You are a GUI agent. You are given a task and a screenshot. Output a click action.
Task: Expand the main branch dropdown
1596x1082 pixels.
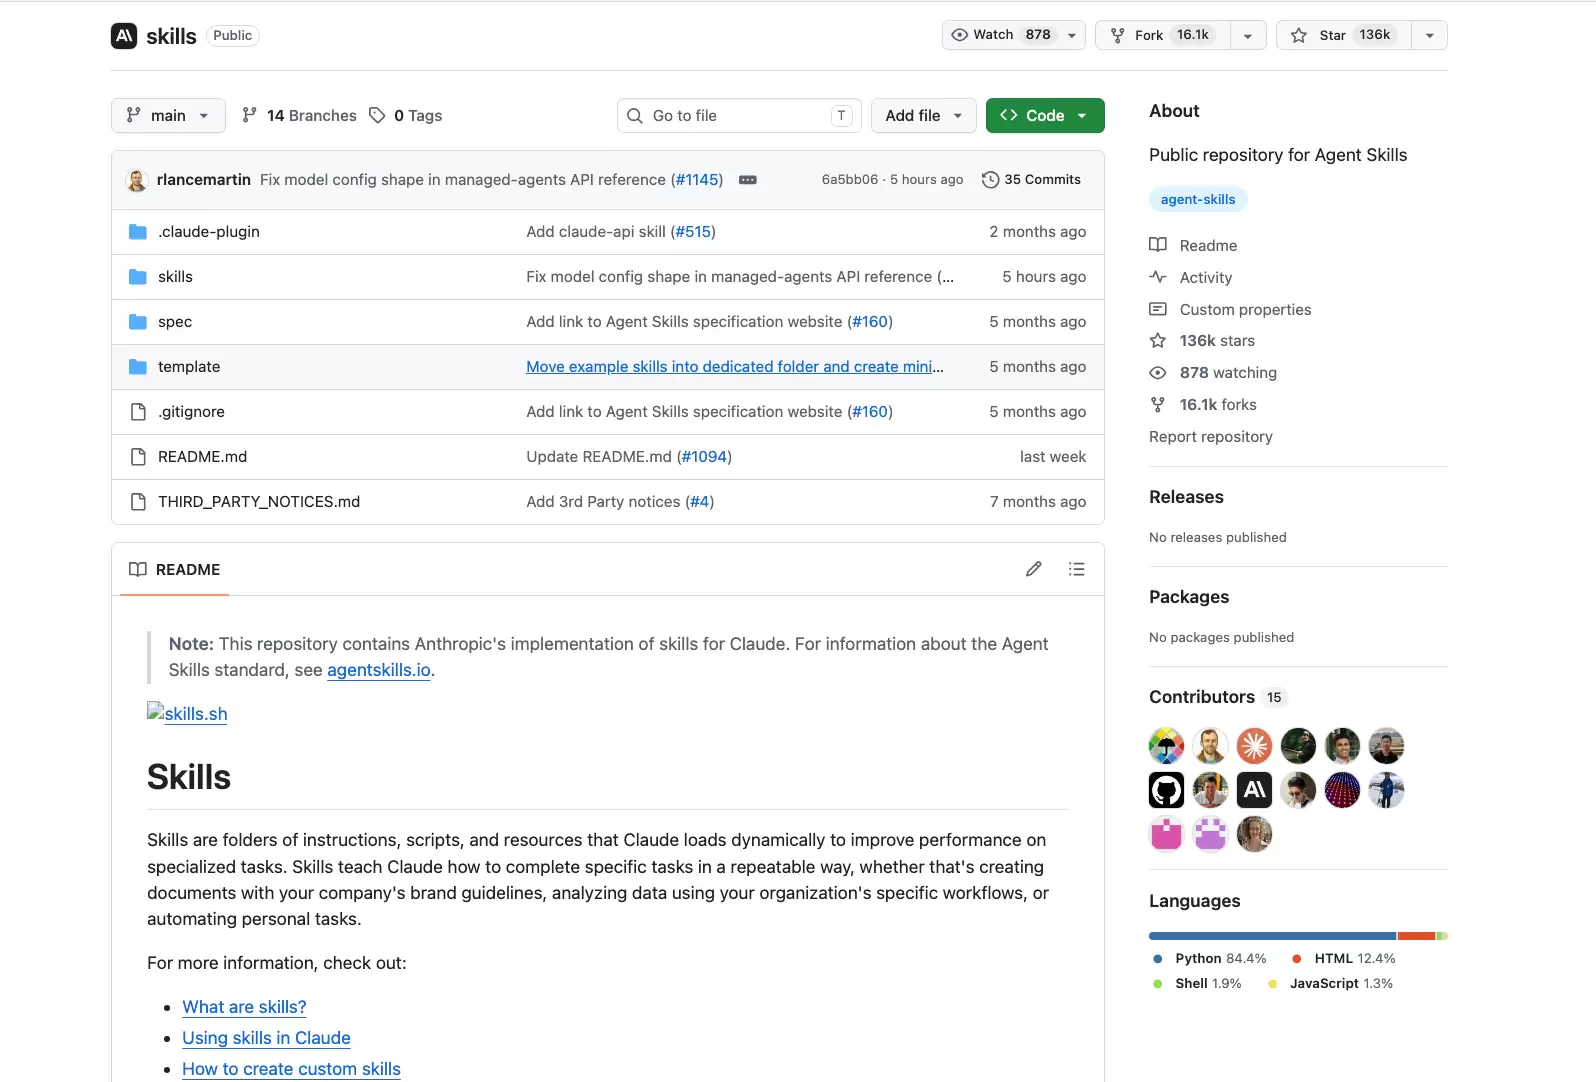click(x=168, y=116)
